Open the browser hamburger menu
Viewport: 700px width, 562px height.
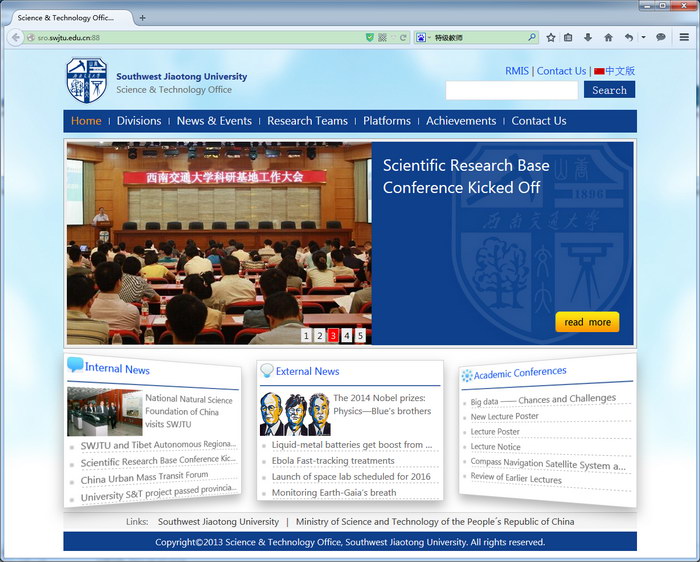(x=684, y=37)
